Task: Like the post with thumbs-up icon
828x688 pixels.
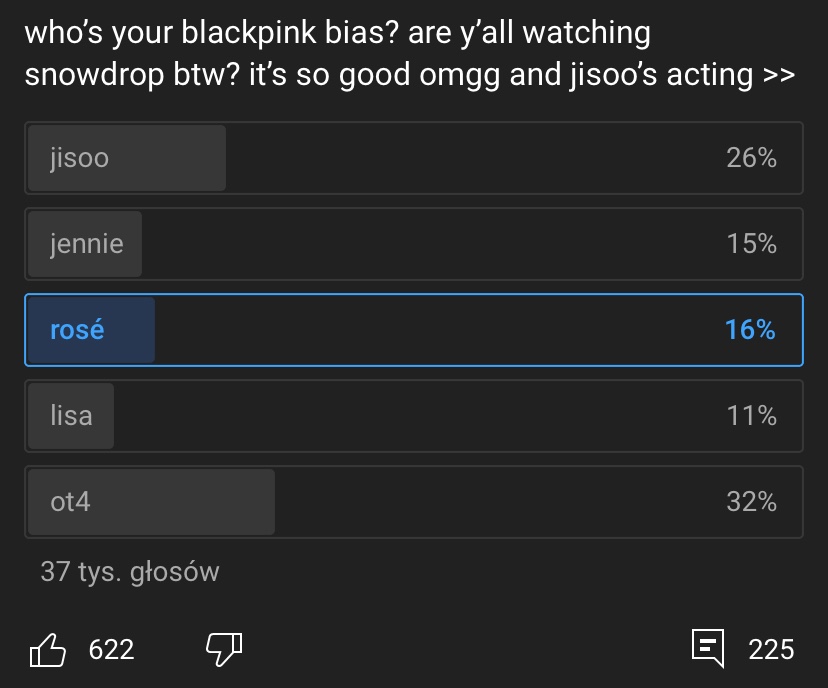Action: (47, 650)
